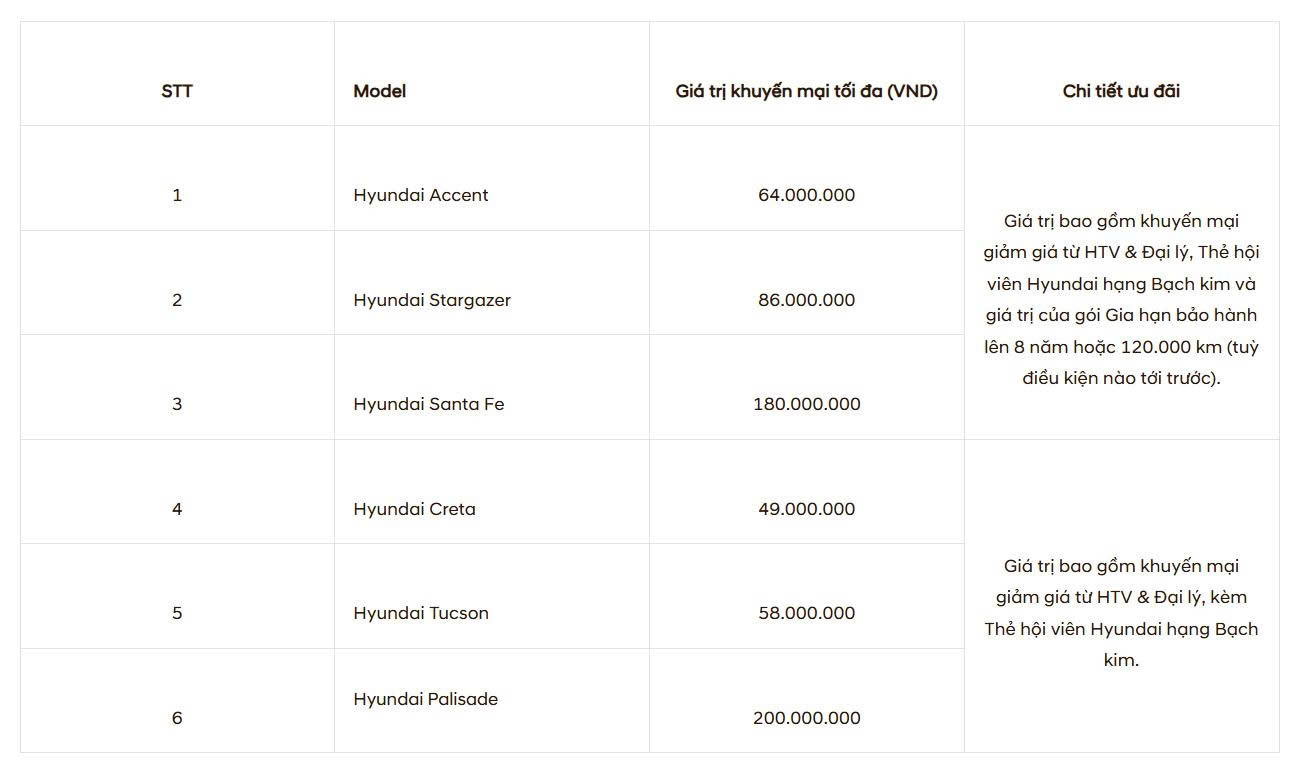Screen dimensions: 1299x769
Task: Click the 'Chi tiết ưu đãi' header
Action: click(1121, 91)
